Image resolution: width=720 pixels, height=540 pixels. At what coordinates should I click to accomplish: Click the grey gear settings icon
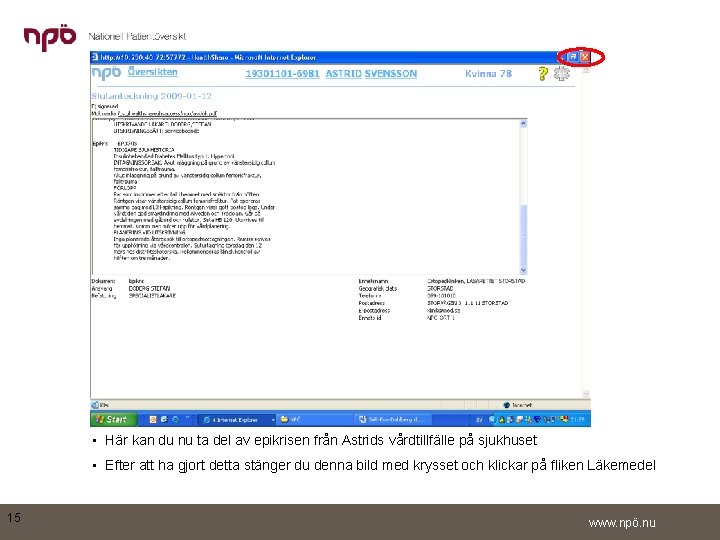561,73
